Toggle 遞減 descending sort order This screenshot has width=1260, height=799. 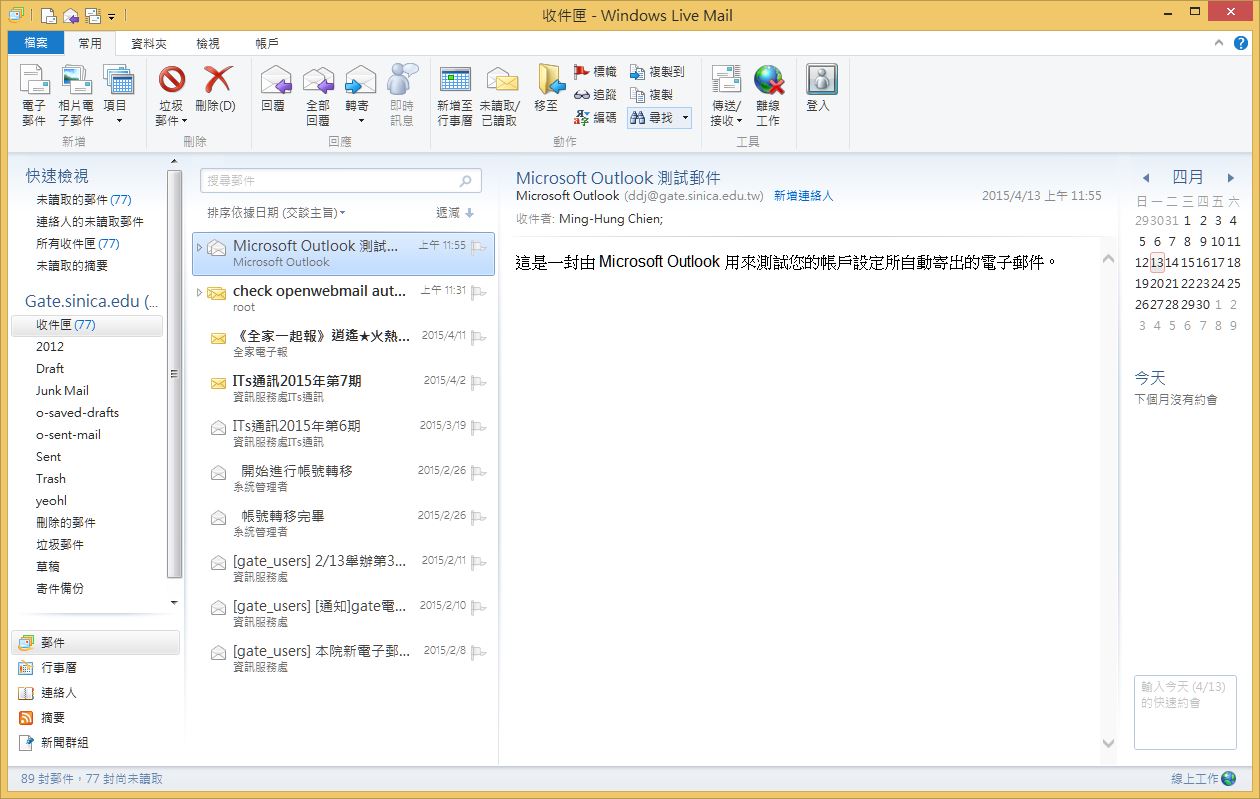pyautogui.click(x=455, y=212)
